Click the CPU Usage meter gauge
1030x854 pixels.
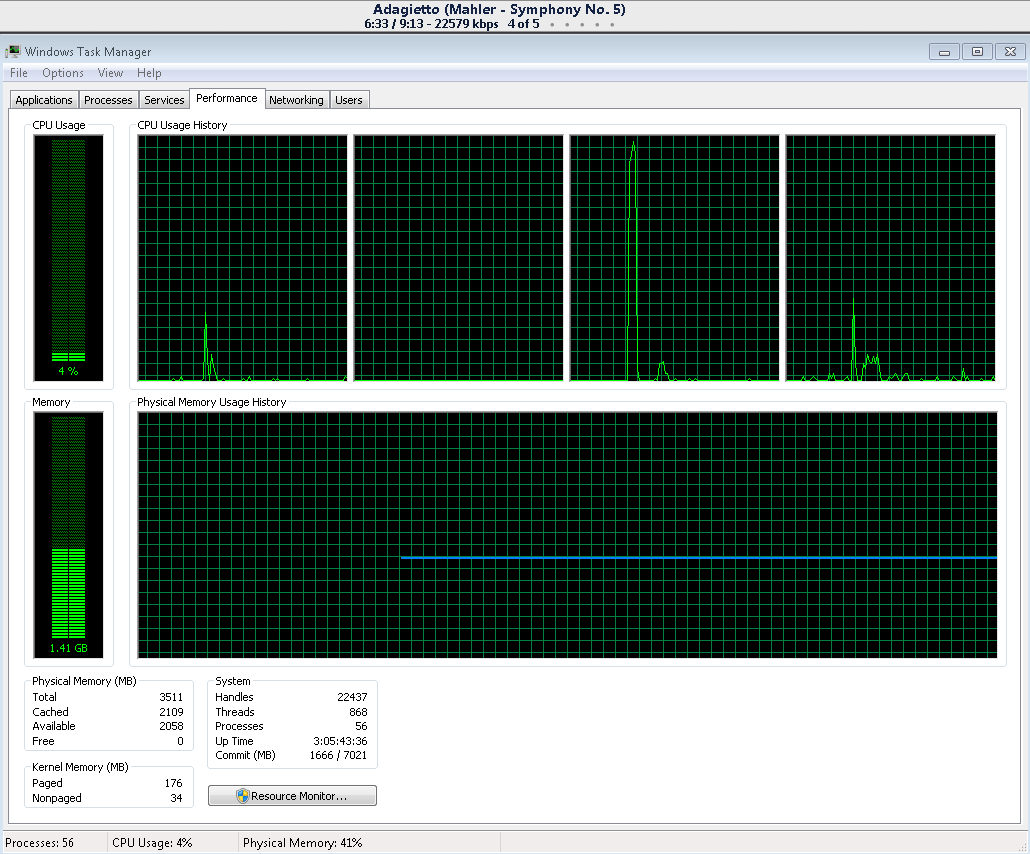coord(68,258)
